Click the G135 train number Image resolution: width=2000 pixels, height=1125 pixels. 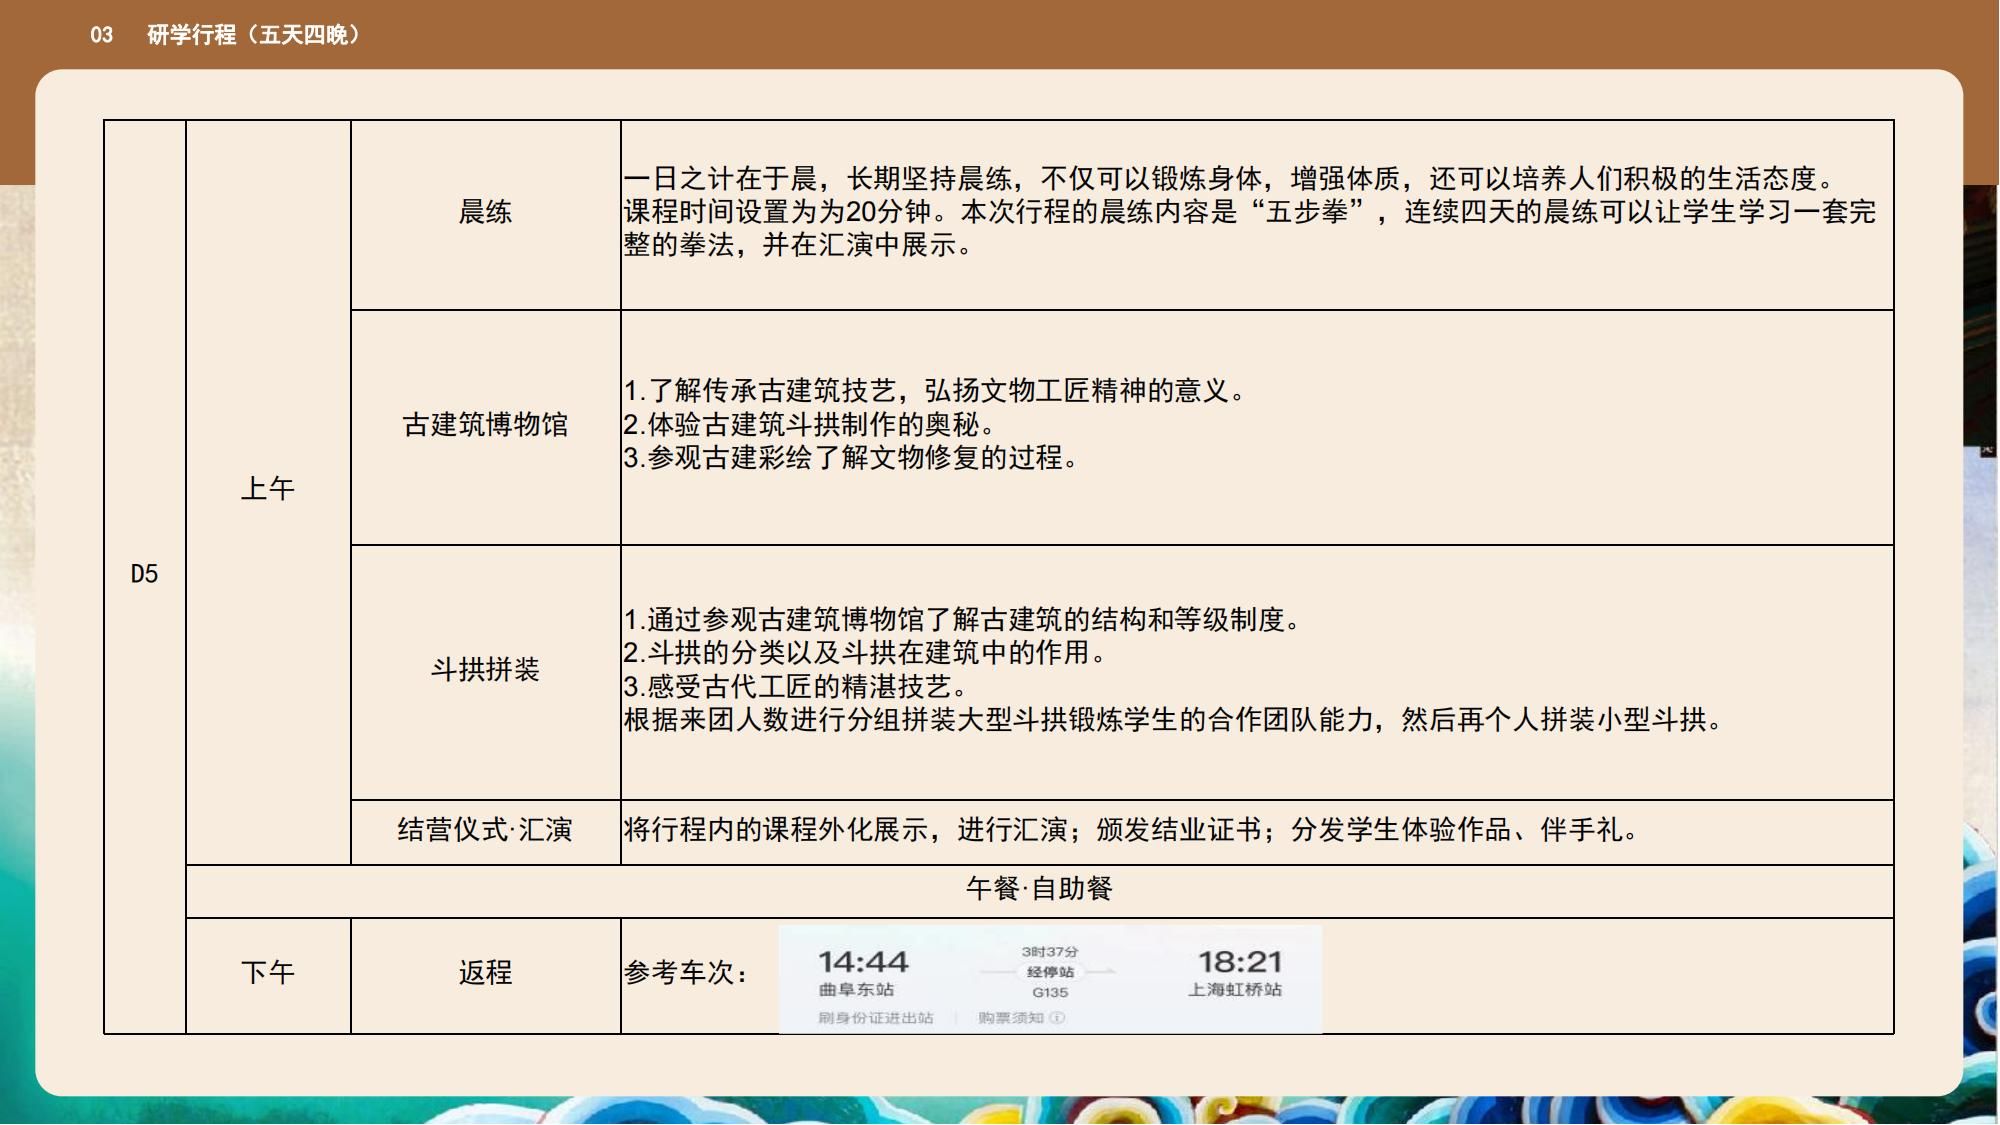1050,993
